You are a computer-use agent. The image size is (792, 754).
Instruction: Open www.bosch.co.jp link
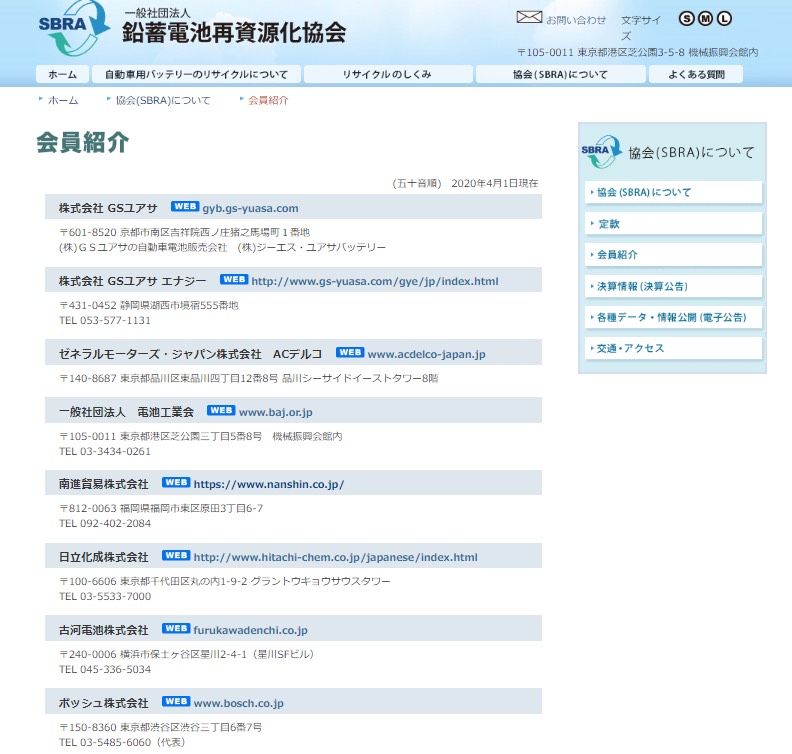[238, 703]
